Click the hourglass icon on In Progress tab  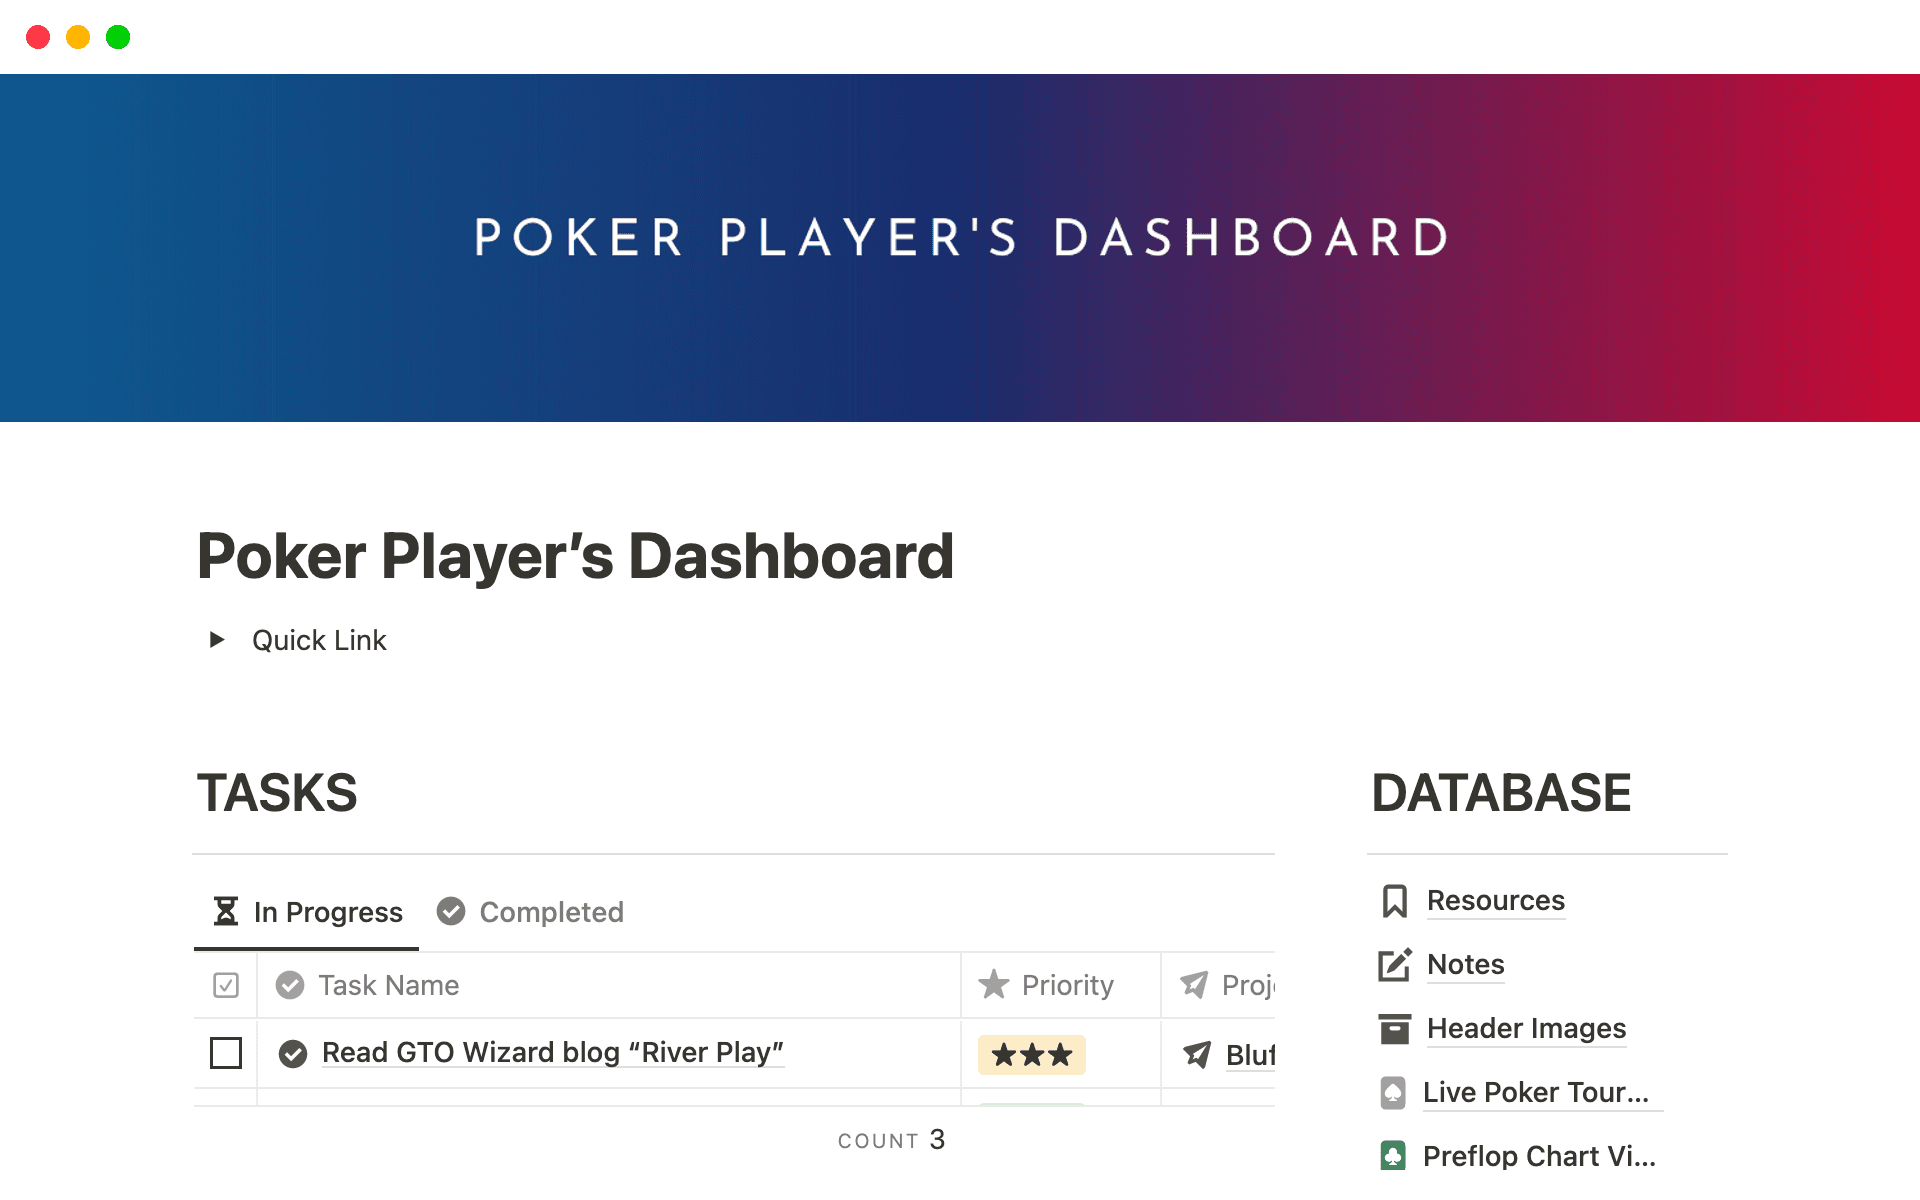coord(224,911)
